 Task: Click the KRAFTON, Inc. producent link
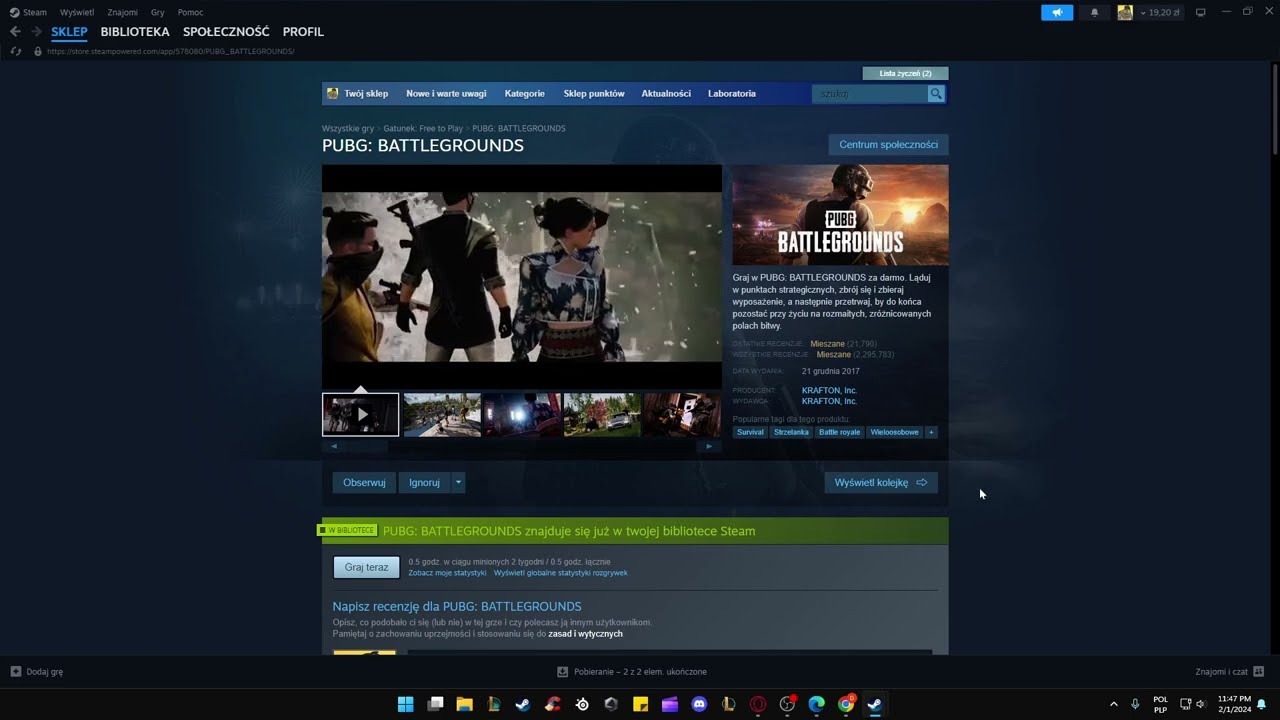coord(829,390)
